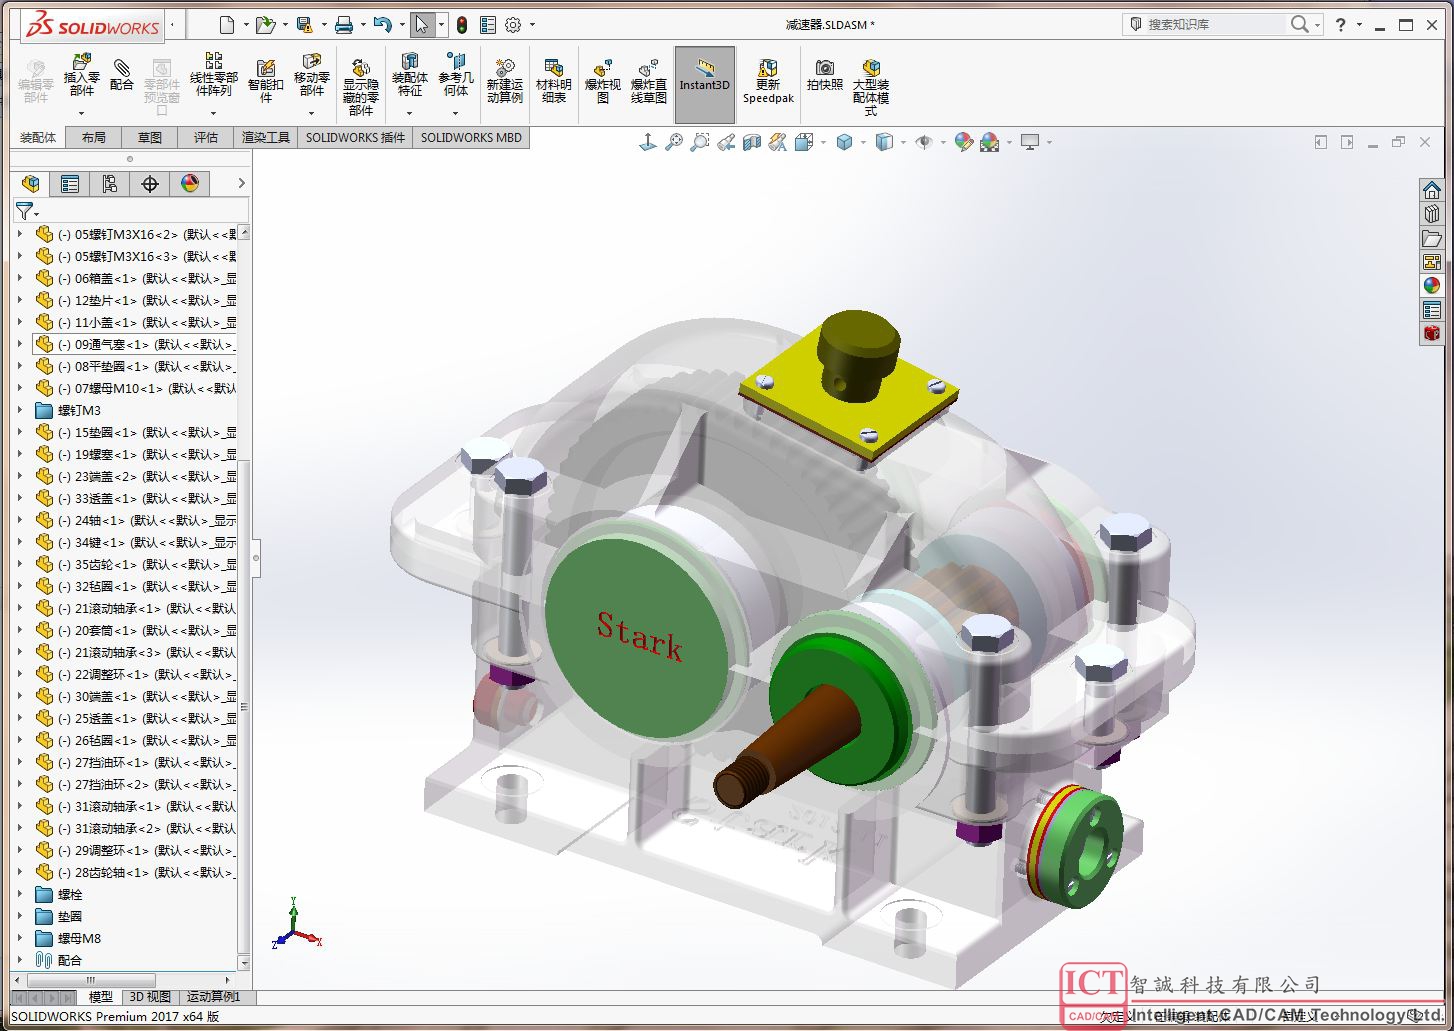Viewport: 1454px width, 1031px height.
Task: Click Smart Fasteners (智能扣件) tool
Action: (266, 80)
